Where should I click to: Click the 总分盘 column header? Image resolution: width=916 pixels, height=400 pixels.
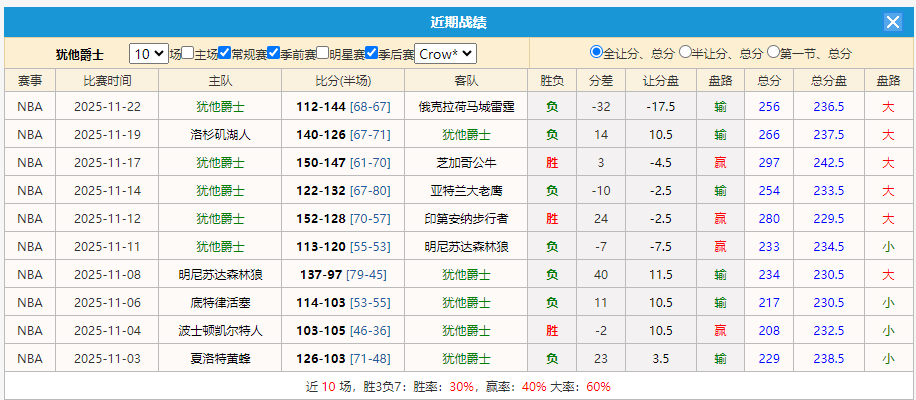828,80
